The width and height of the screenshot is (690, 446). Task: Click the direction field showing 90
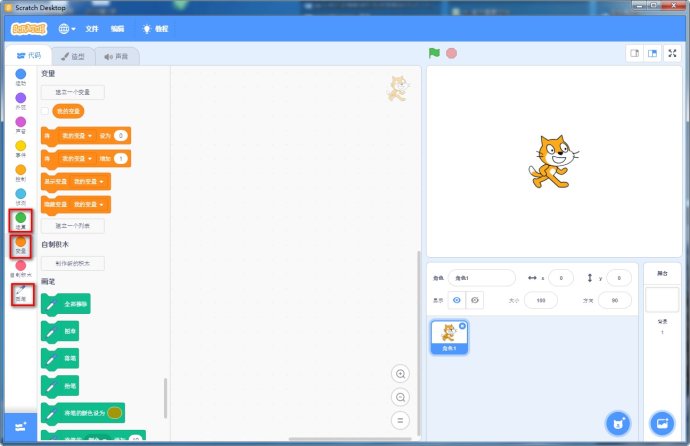coord(615,300)
